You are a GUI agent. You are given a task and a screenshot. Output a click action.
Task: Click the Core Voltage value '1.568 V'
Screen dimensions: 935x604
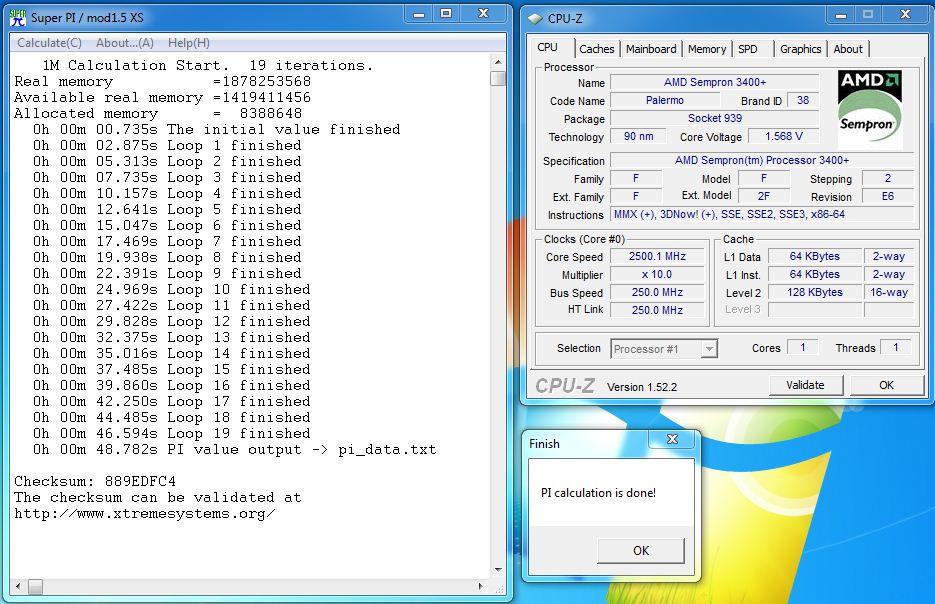(x=784, y=137)
